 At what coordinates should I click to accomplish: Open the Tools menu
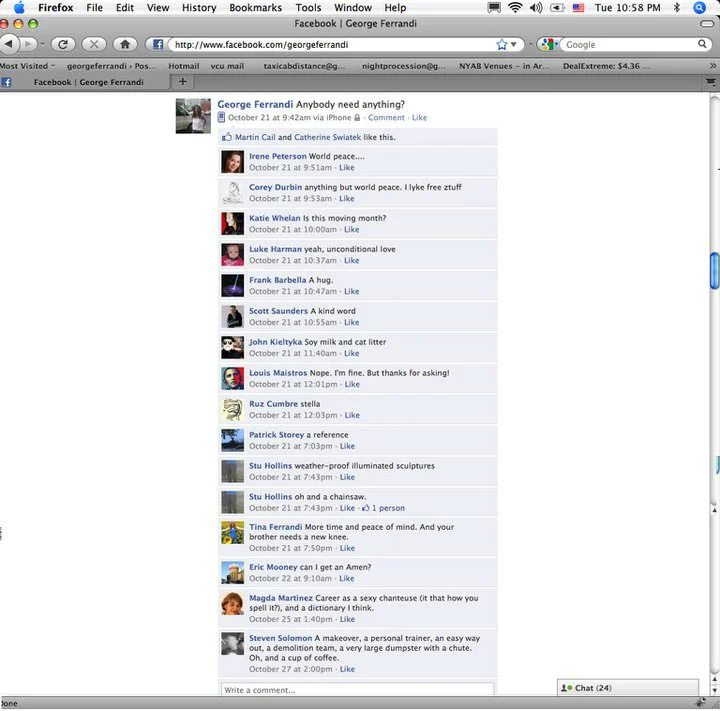tap(308, 8)
